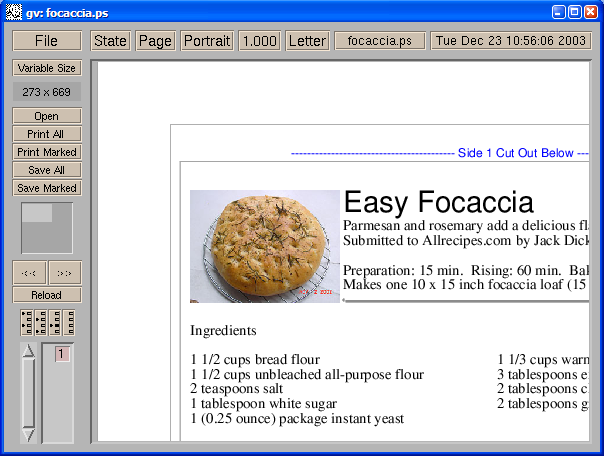Open the State menu
Image resolution: width=604 pixels, height=456 pixels.
click(110, 41)
